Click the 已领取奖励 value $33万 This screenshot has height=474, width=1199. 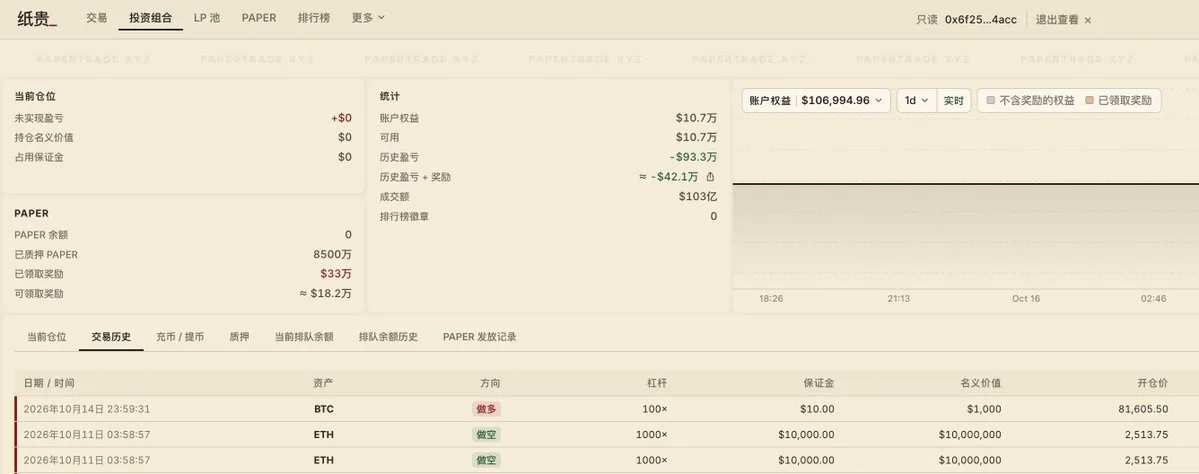[x=336, y=274]
